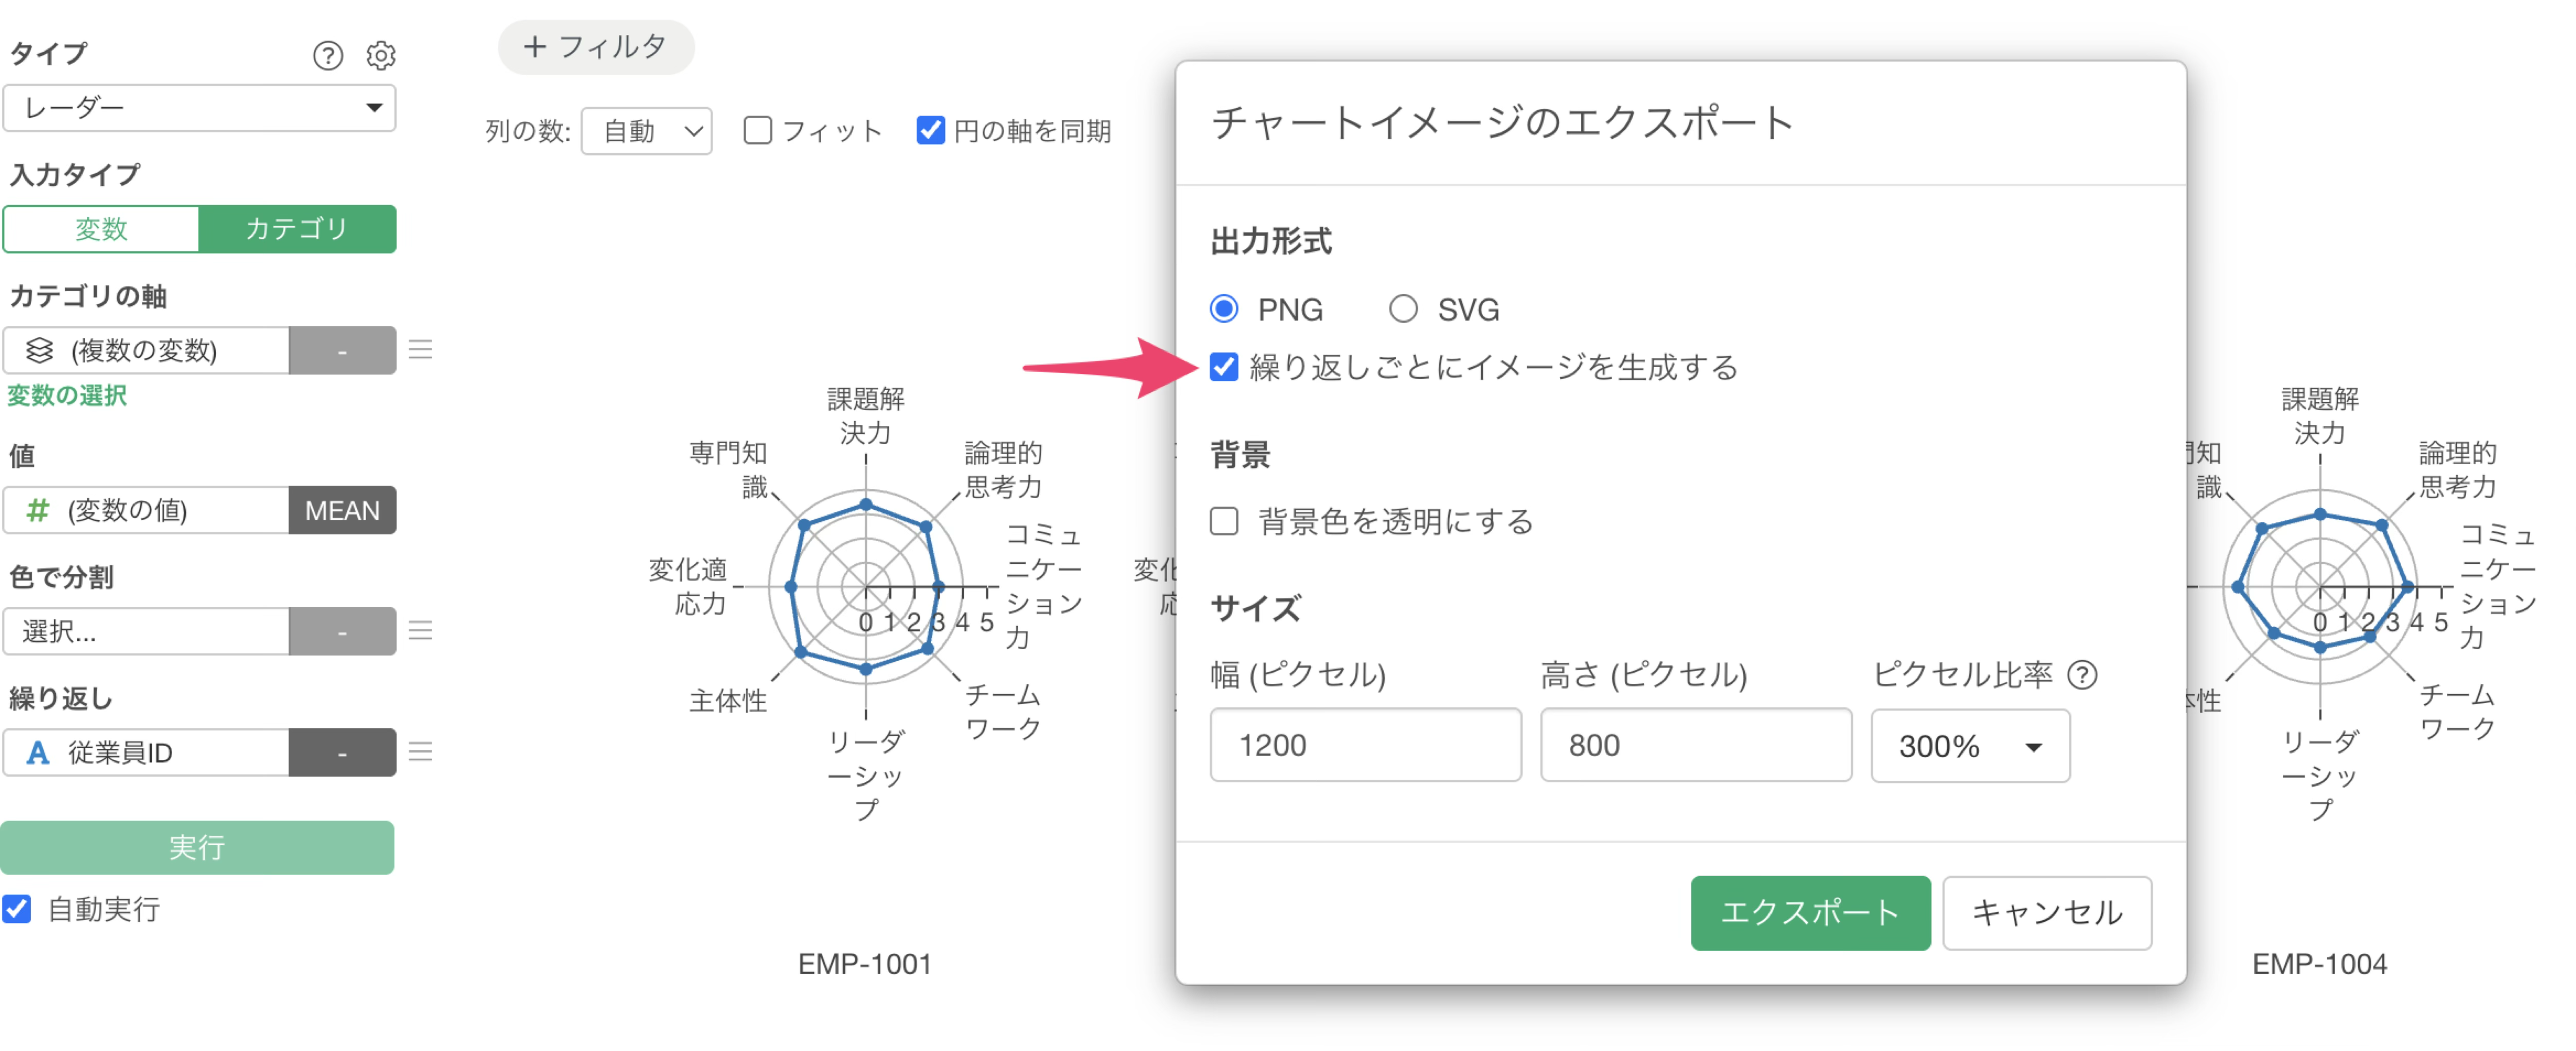Select the PNG output format
This screenshot has width=2576, height=1051.
[1224, 309]
